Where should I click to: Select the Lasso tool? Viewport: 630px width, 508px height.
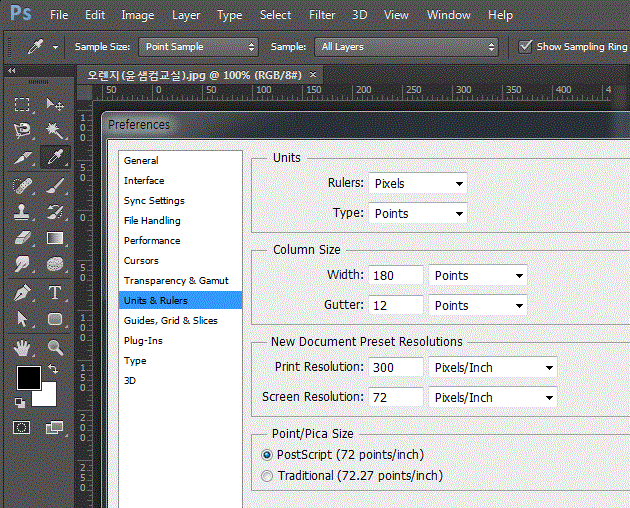click(22, 130)
